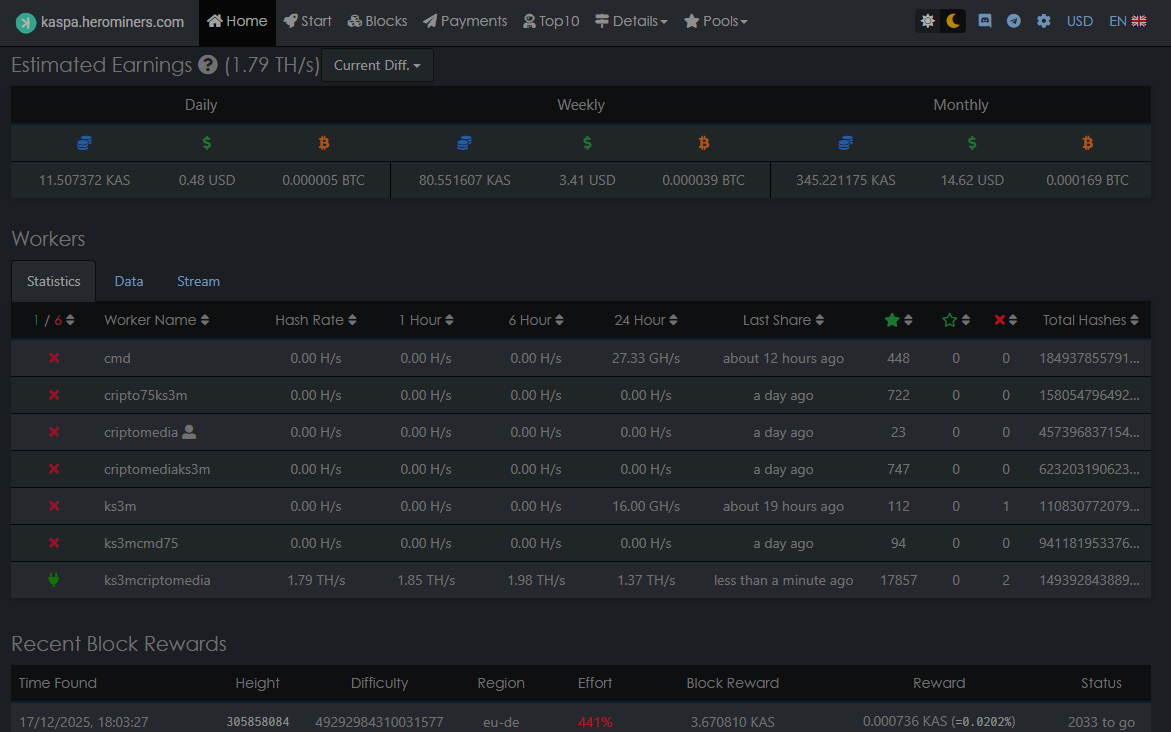The height and width of the screenshot is (732, 1171).
Task: Click Weekly KAS coins icon
Action: coord(465,143)
